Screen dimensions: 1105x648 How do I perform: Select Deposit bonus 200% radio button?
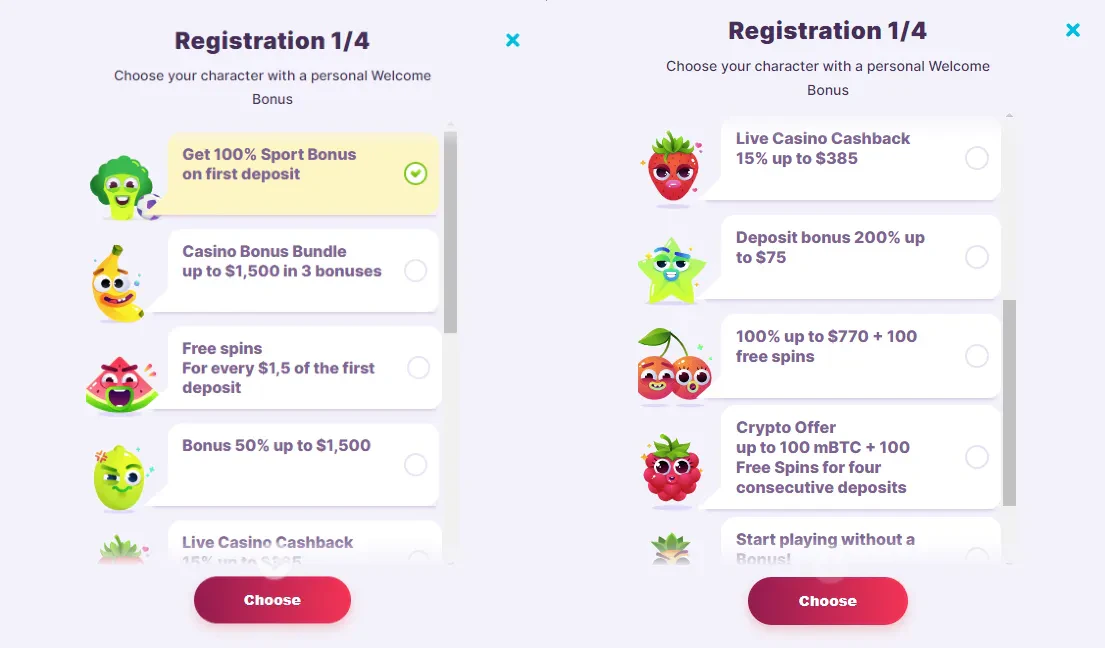977,257
